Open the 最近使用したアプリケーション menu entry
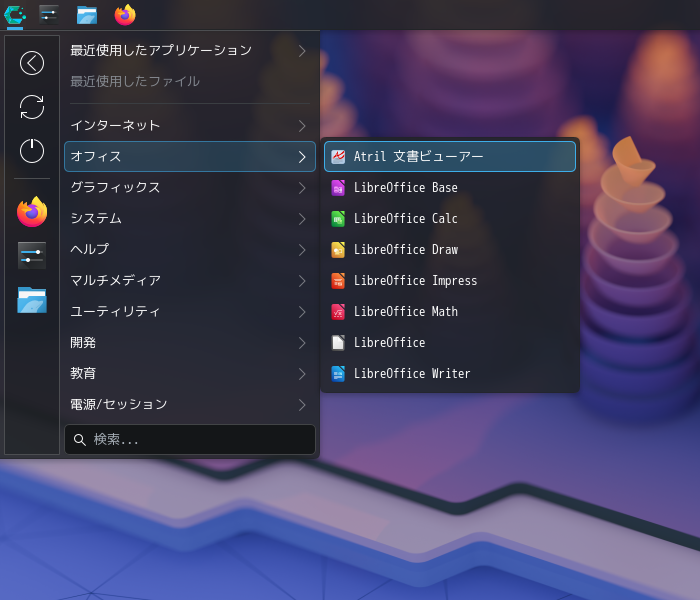 pyautogui.click(x=190, y=51)
